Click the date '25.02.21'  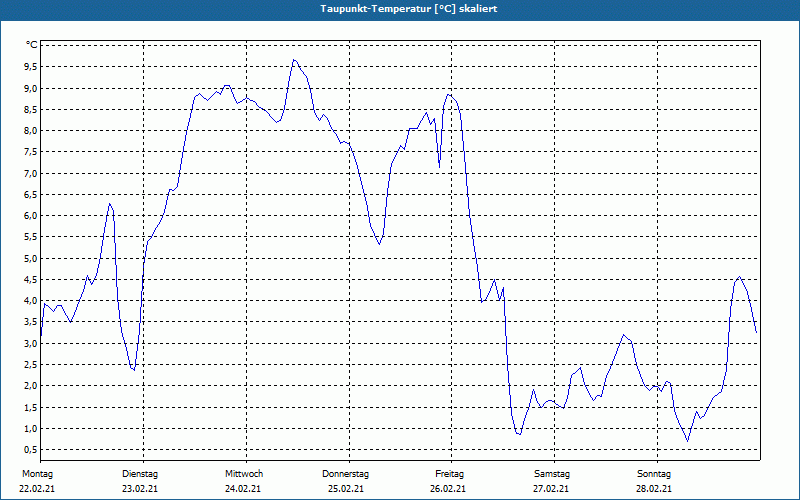click(346, 489)
